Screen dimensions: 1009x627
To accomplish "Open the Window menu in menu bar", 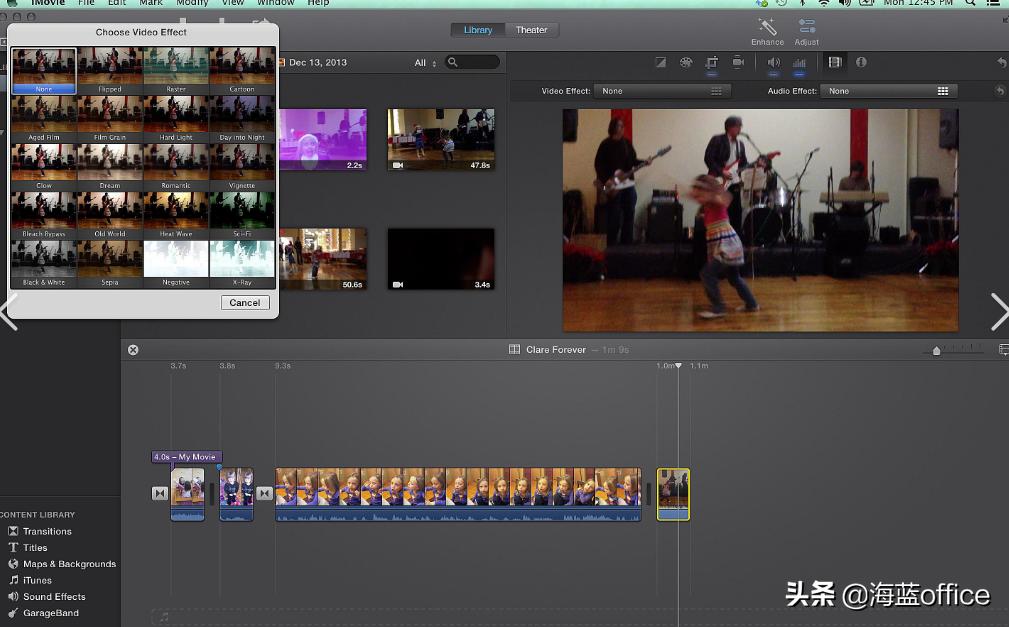I will point(275,3).
